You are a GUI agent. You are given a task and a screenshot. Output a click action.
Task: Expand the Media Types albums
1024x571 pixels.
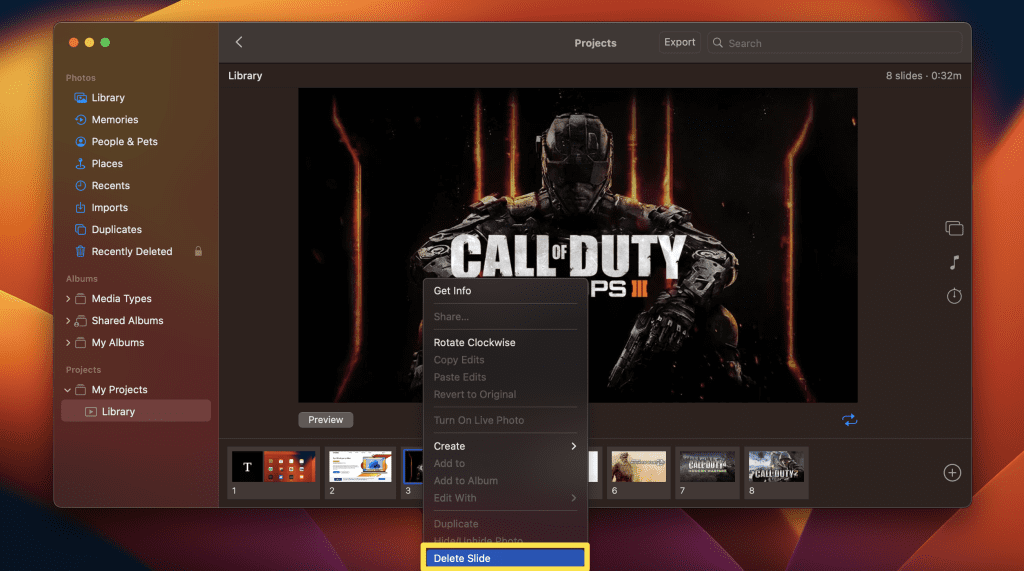[x=68, y=299]
